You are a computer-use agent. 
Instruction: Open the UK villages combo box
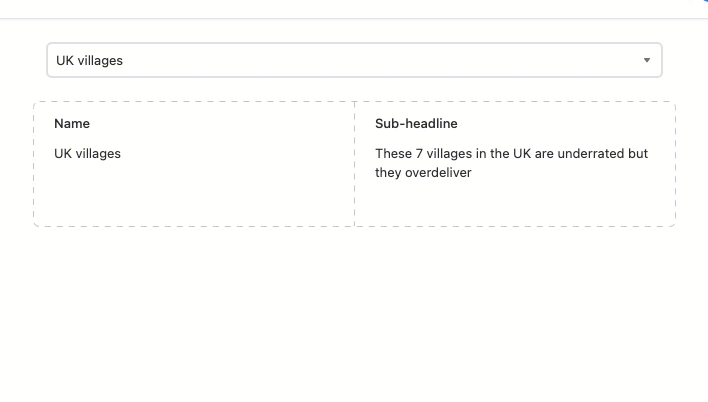coord(354,60)
